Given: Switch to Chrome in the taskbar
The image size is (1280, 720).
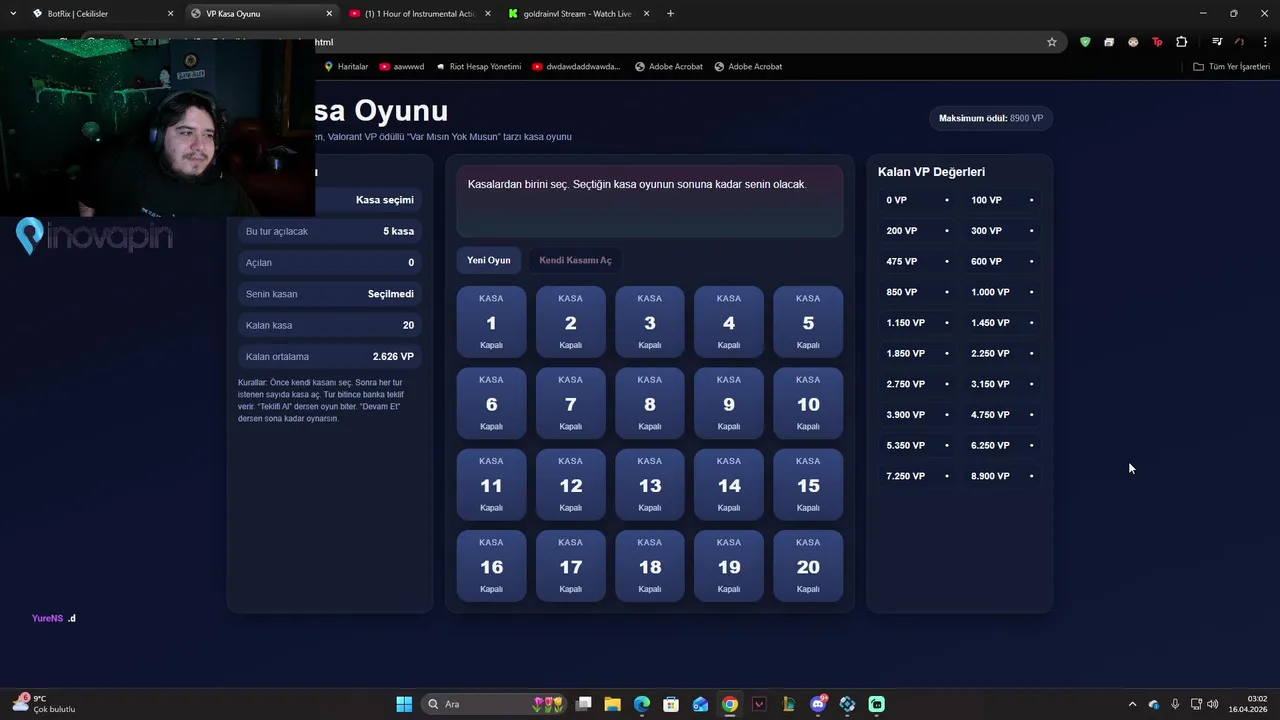Looking at the screenshot, I should point(730,704).
